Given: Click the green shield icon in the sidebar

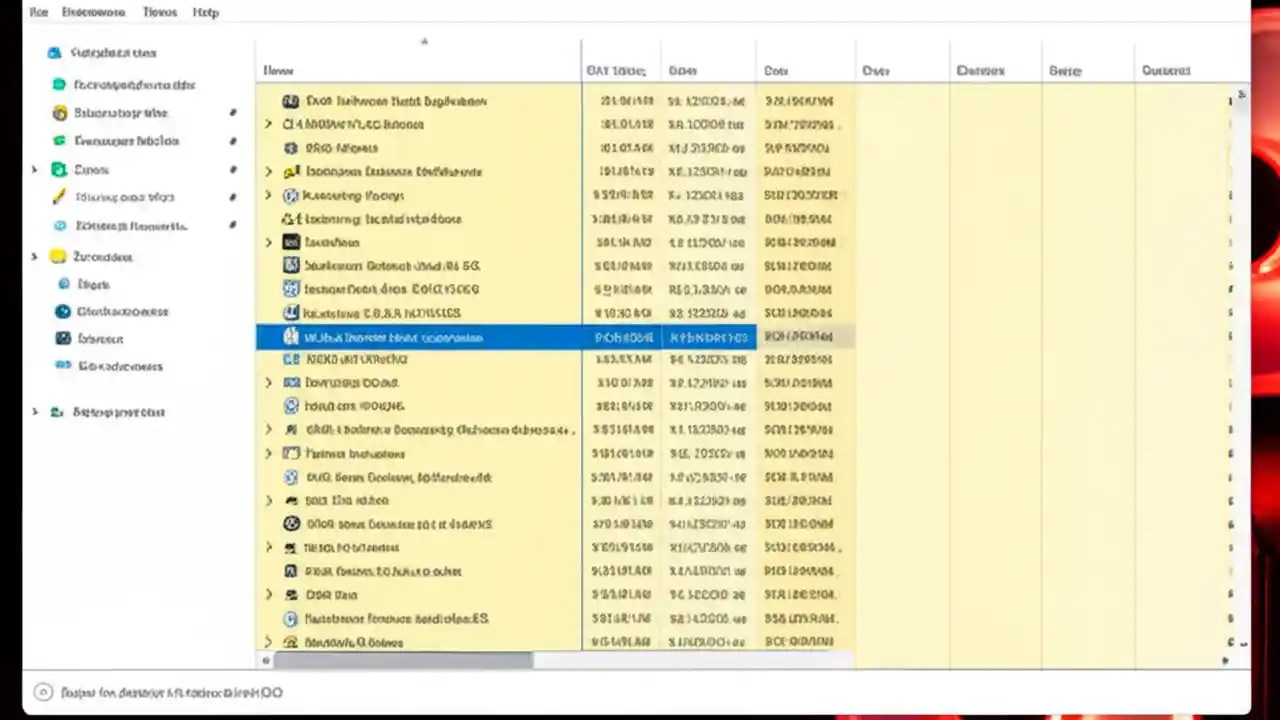Looking at the screenshot, I should point(57,140).
